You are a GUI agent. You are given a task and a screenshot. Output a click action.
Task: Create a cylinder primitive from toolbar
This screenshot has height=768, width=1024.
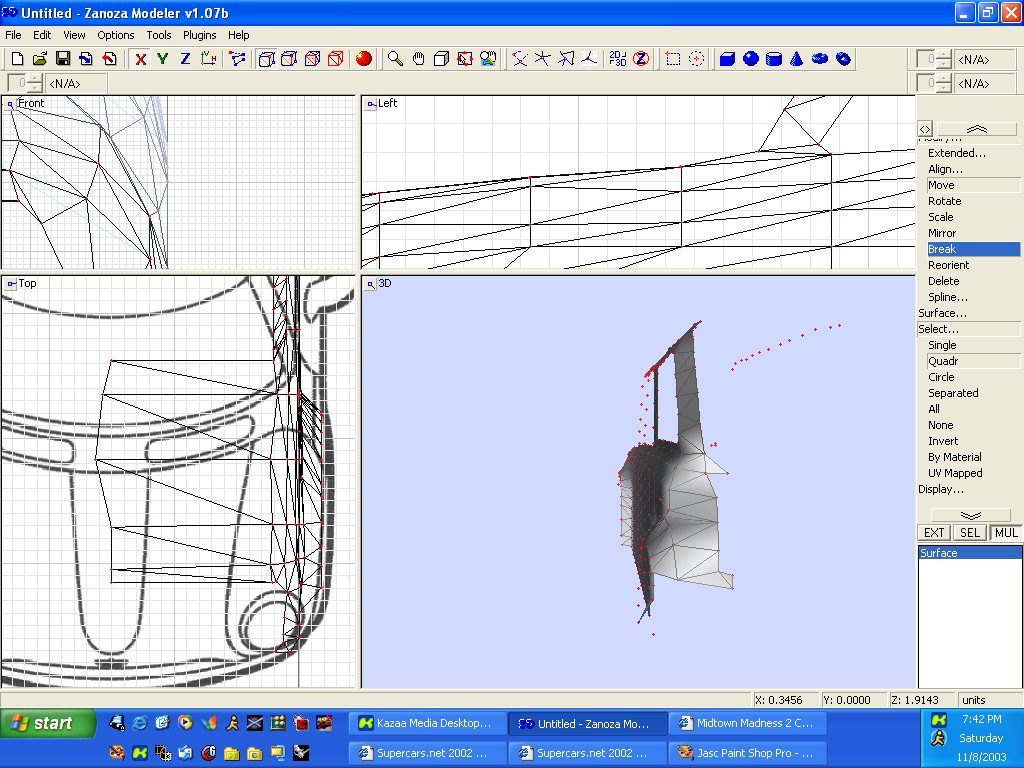[774, 59]
